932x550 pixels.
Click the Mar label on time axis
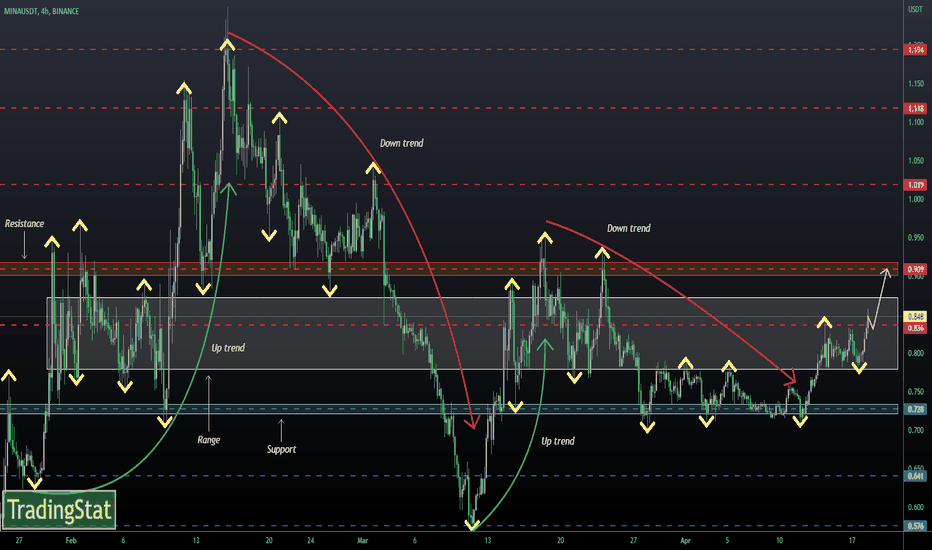click(363, 540)
